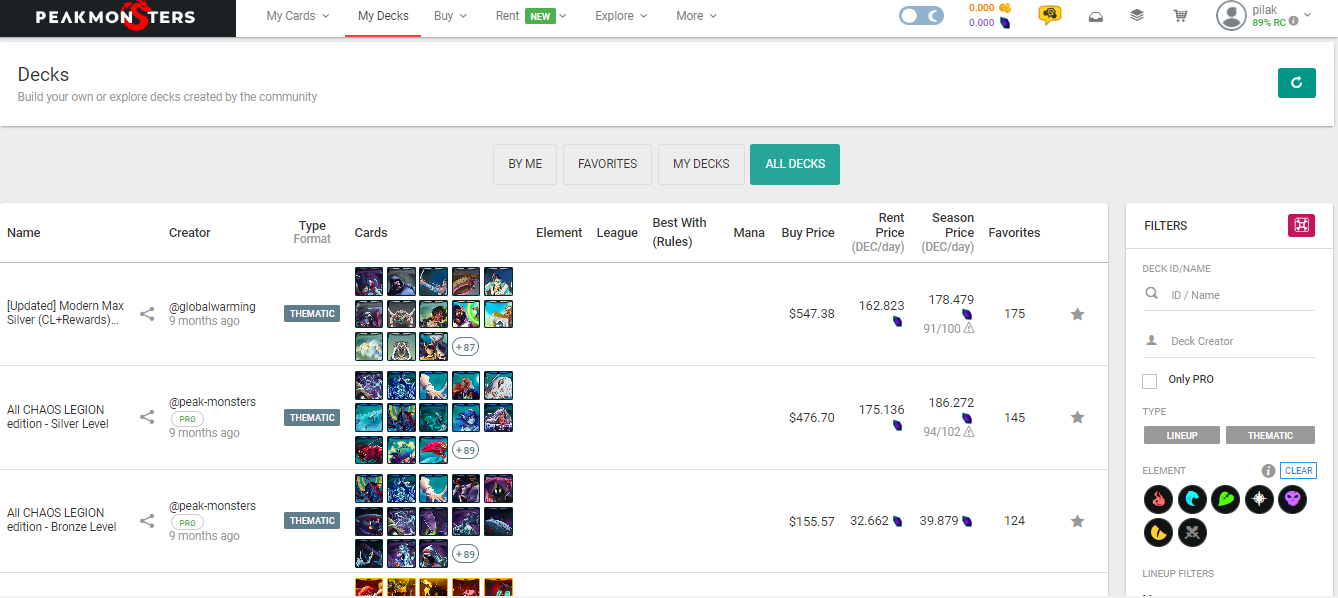Screen dimensions: 1338x598
Task: Open the shopping cart
Action: (1180, 16)
